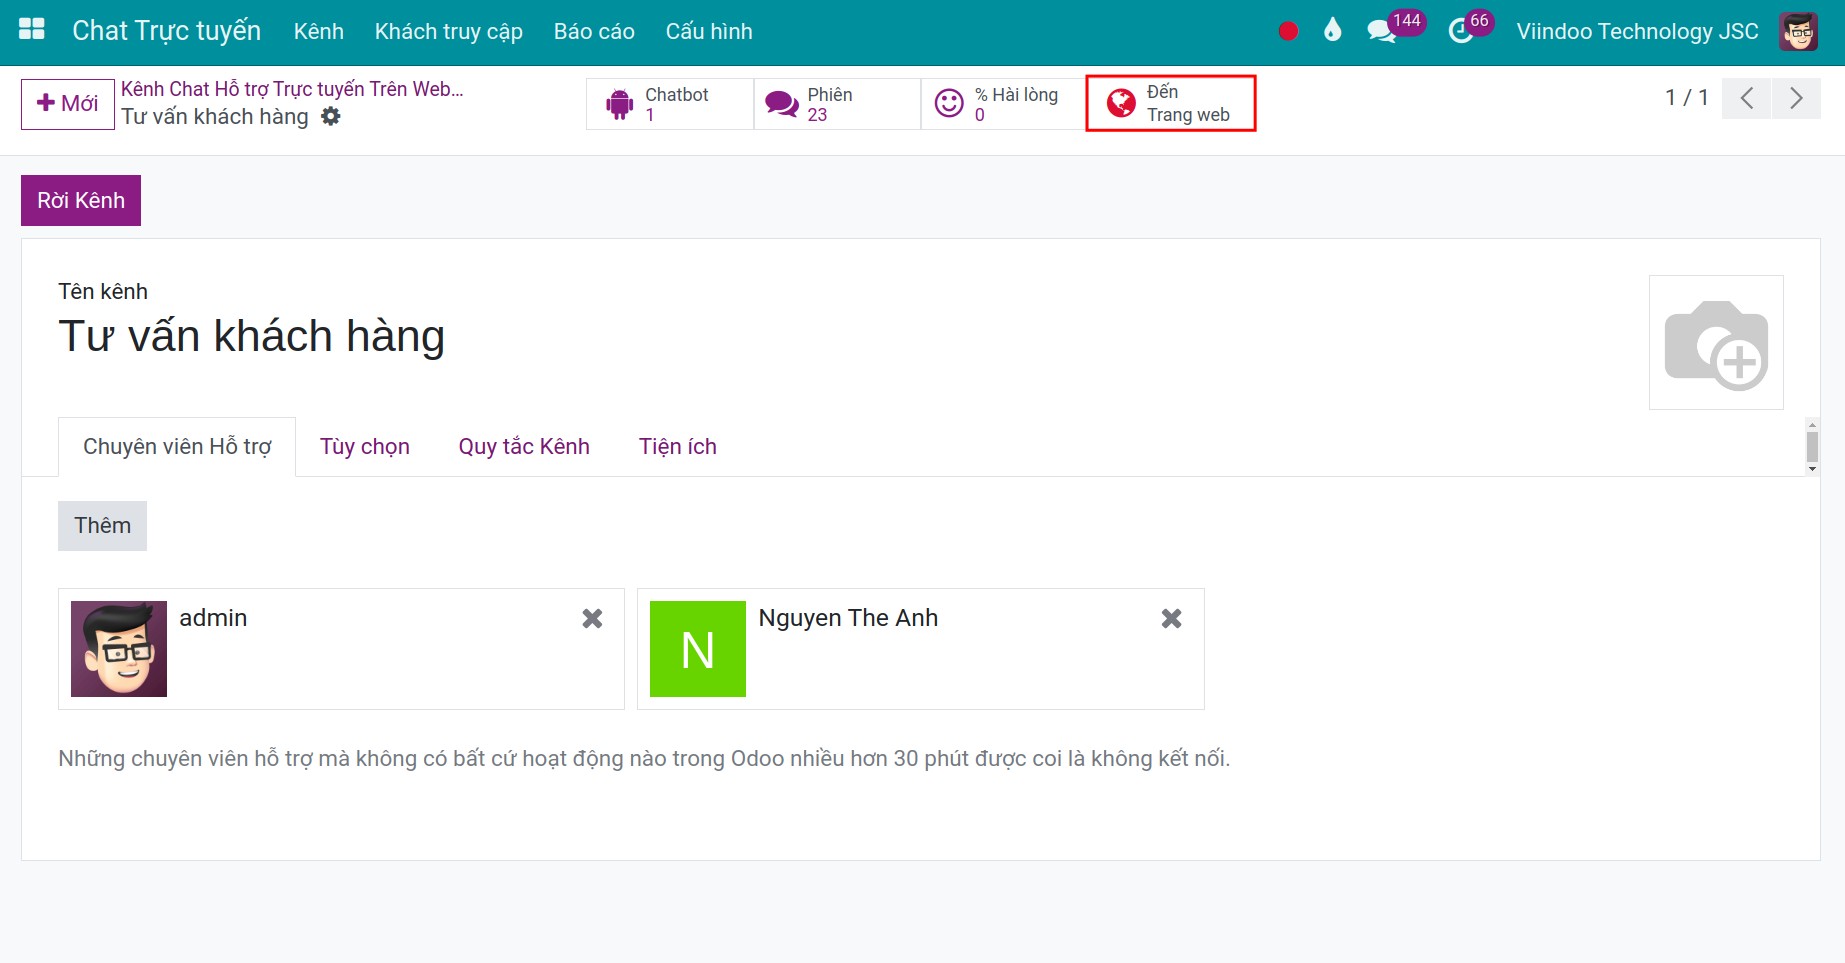Open the apps grid menu icon
Image resolution: width=1845 pixels, height=963 pixels.
coord(32,30)
